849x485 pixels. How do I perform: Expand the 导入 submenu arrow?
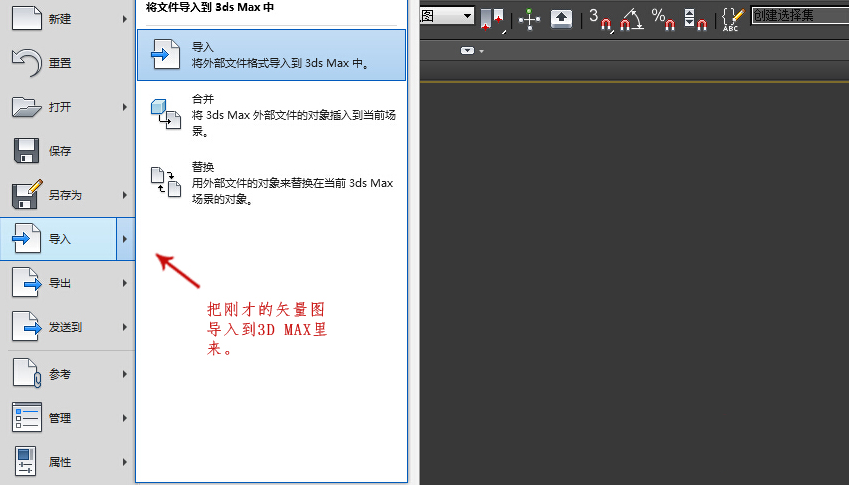coord(125,239)
